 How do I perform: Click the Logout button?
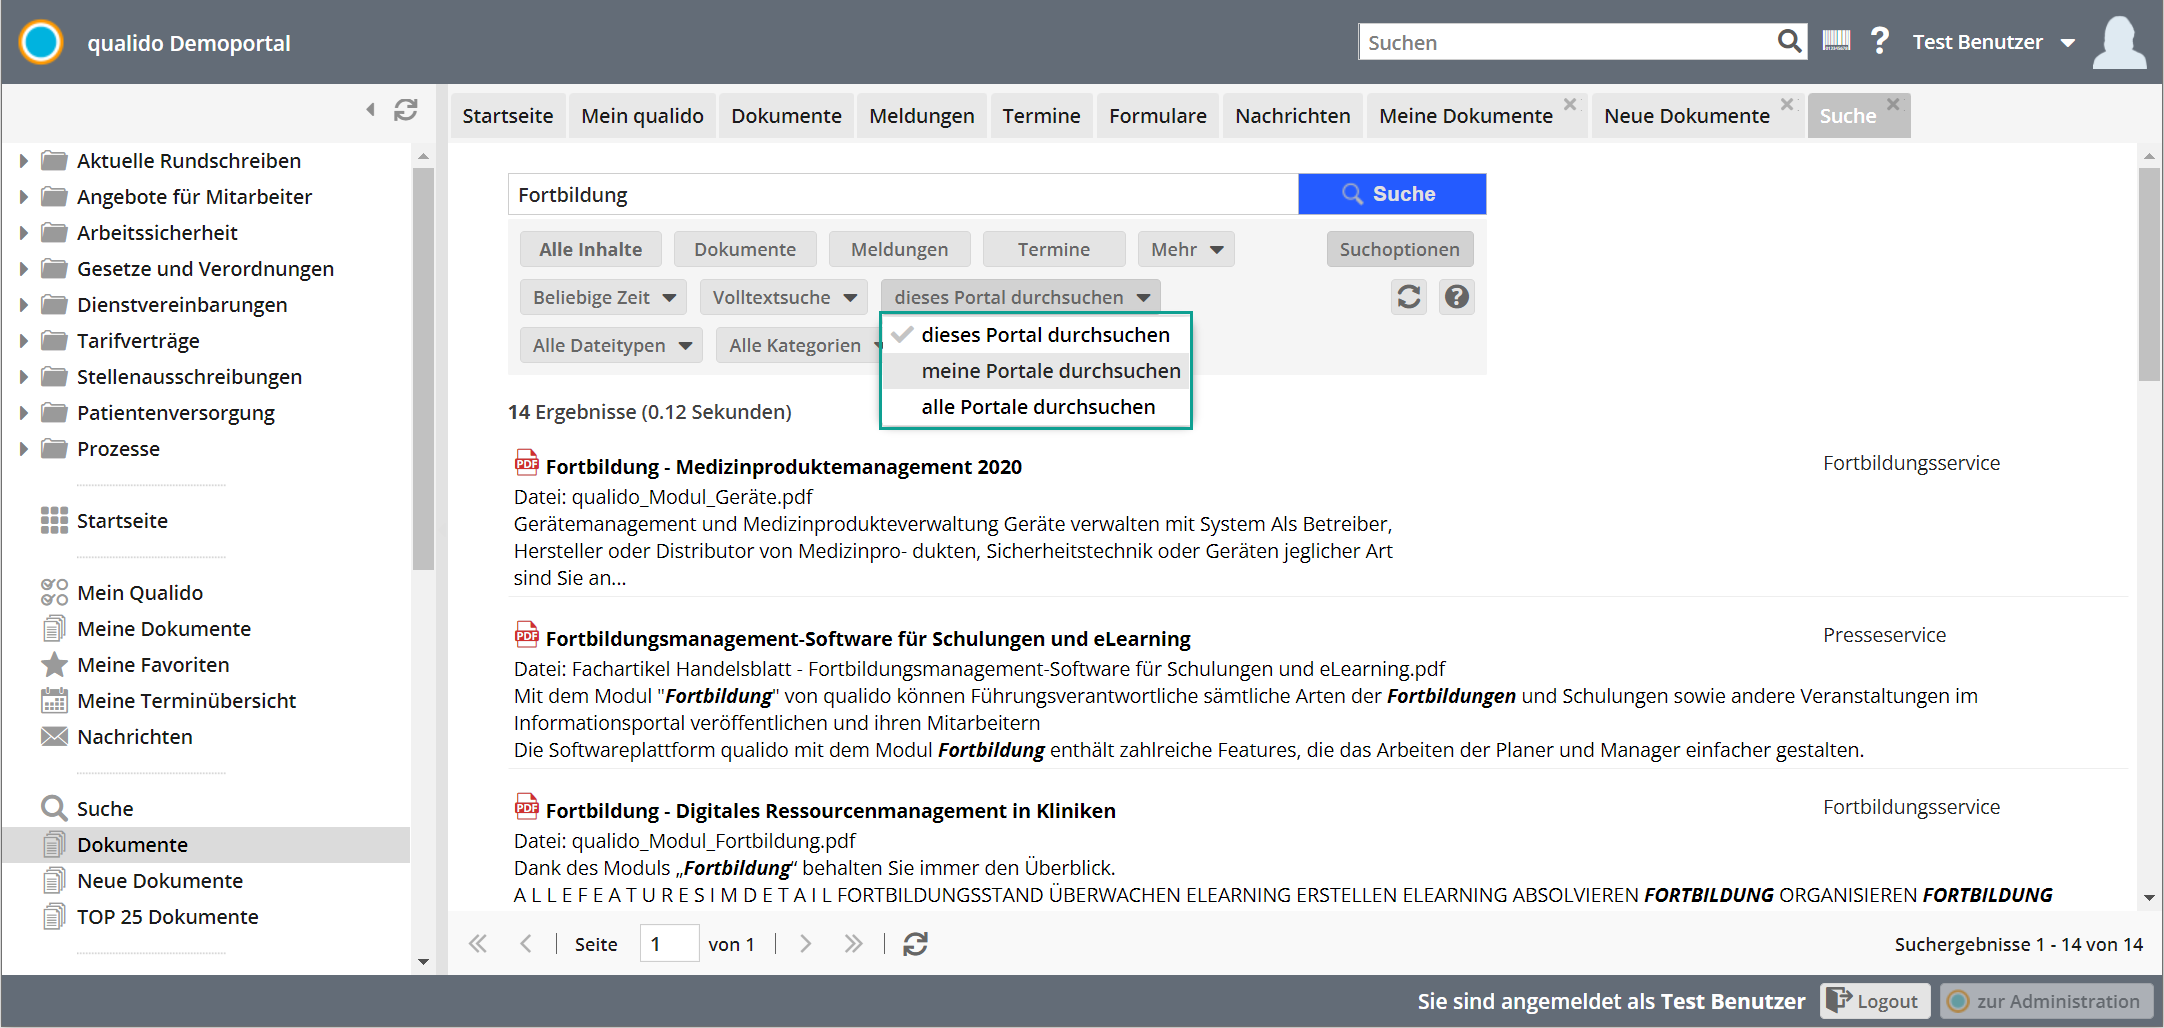click(x=1874, y=1001)
